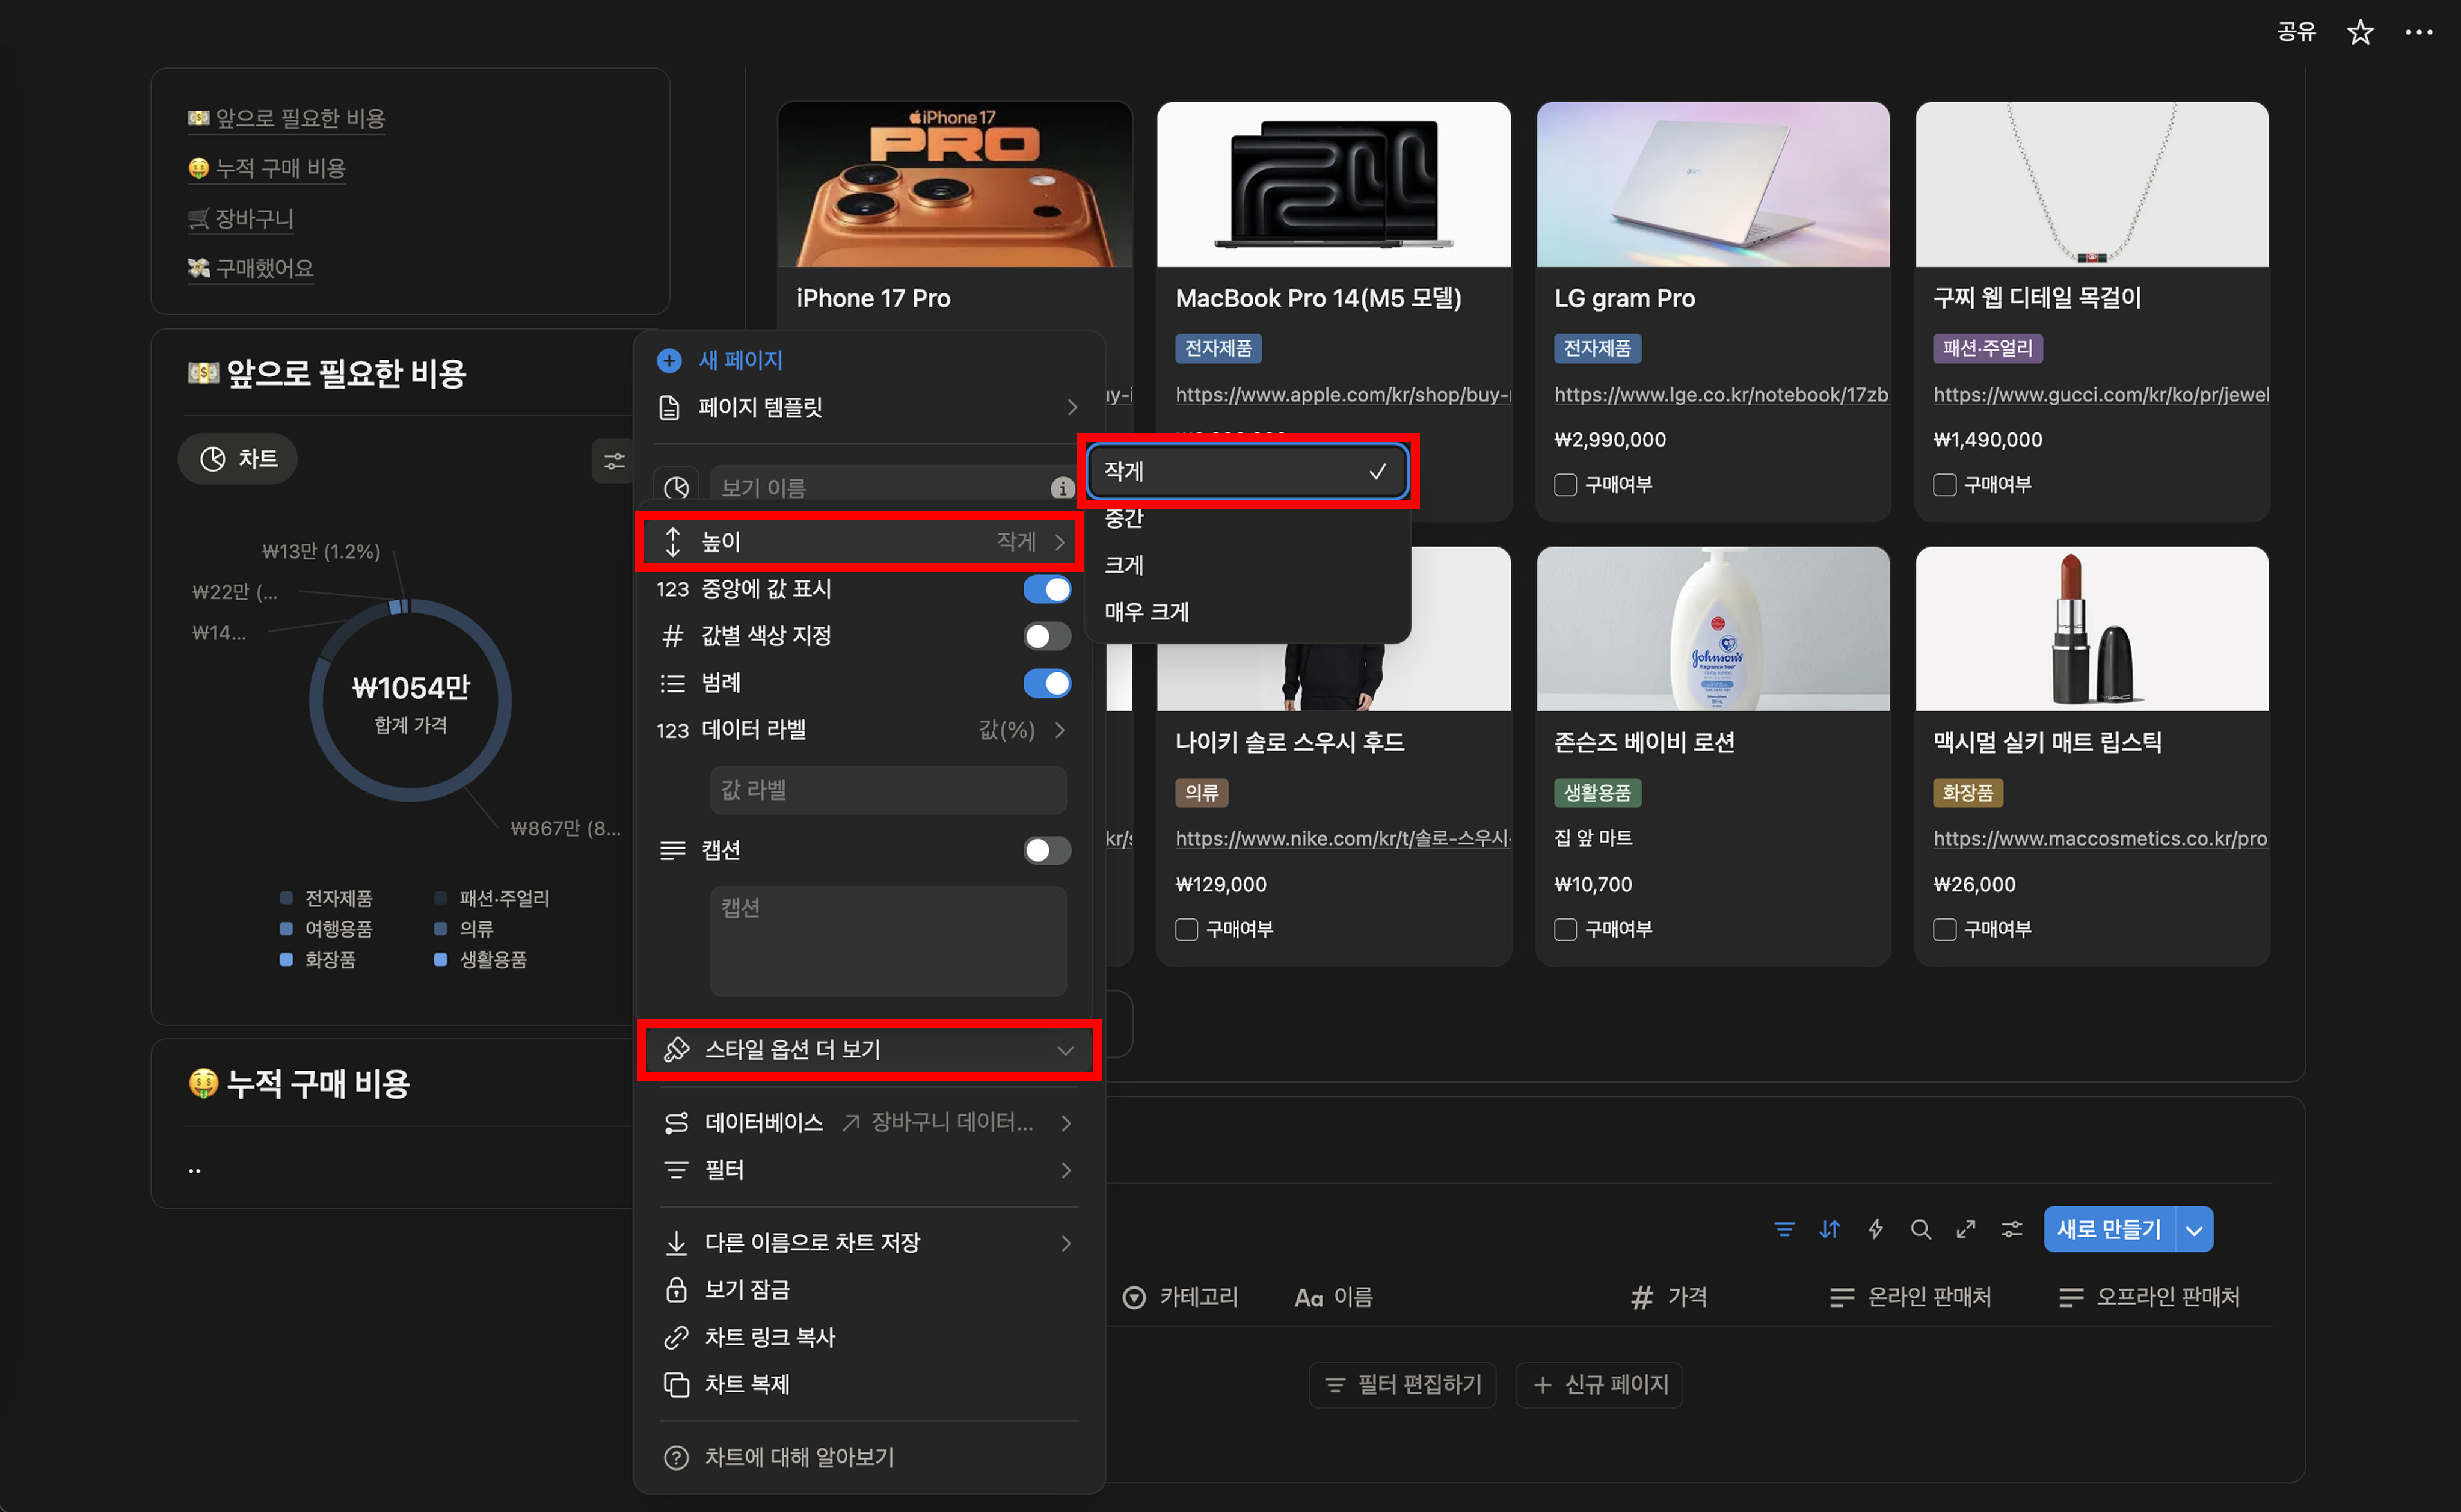This screenshot has width=2461, height=1512.
Task: Click the lightning automation icon
Action: 1875,1230
